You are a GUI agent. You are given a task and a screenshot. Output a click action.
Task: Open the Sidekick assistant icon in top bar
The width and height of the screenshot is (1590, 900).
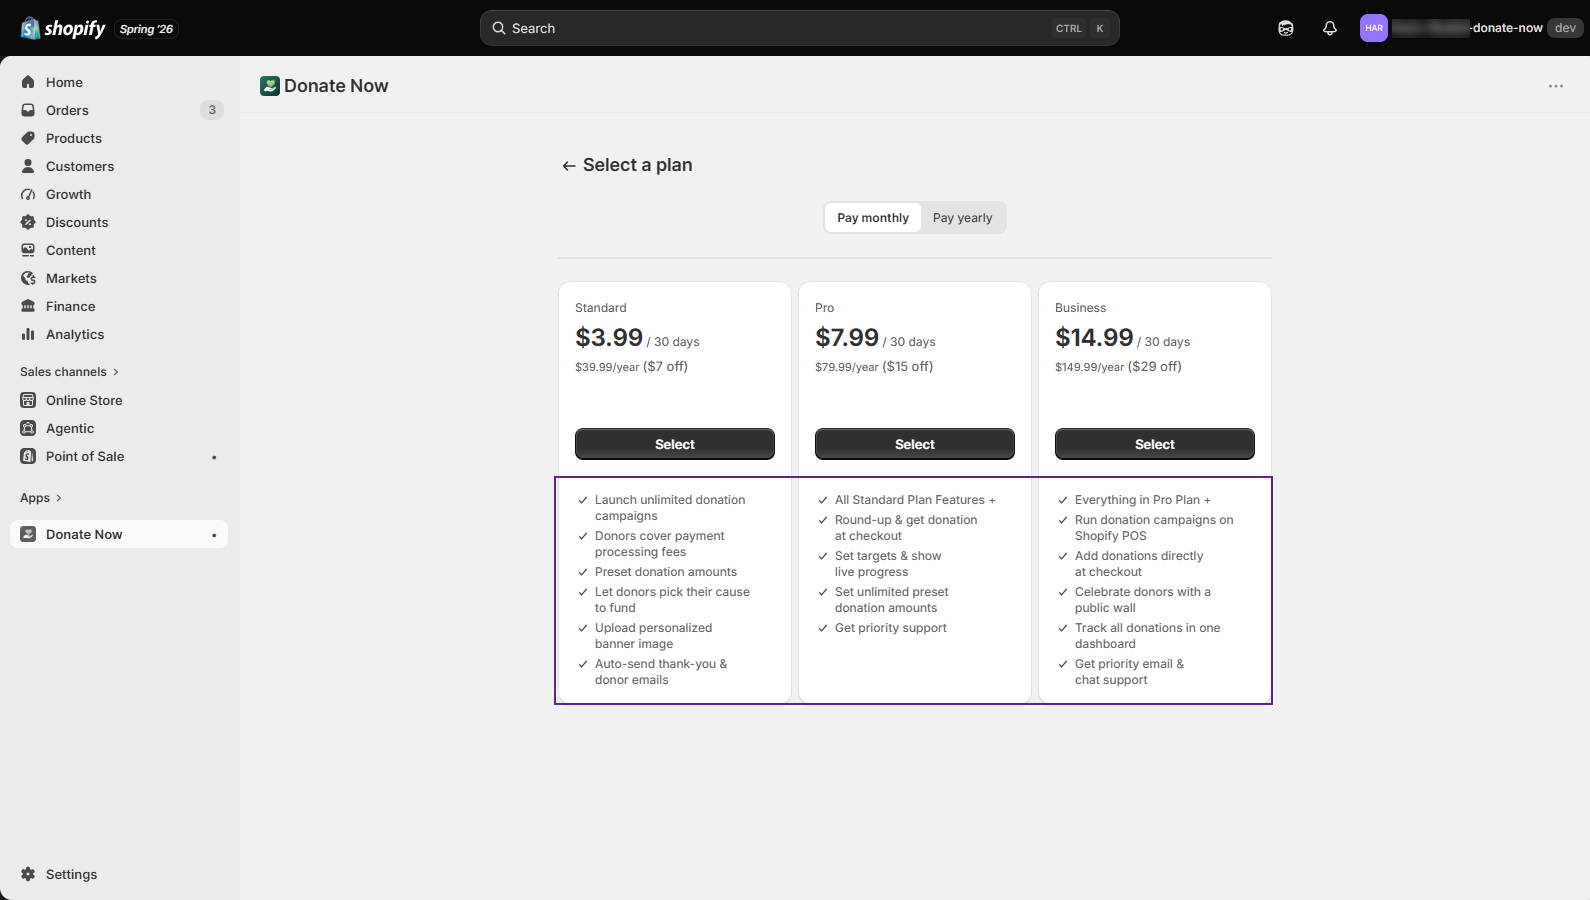point(1286,28)
